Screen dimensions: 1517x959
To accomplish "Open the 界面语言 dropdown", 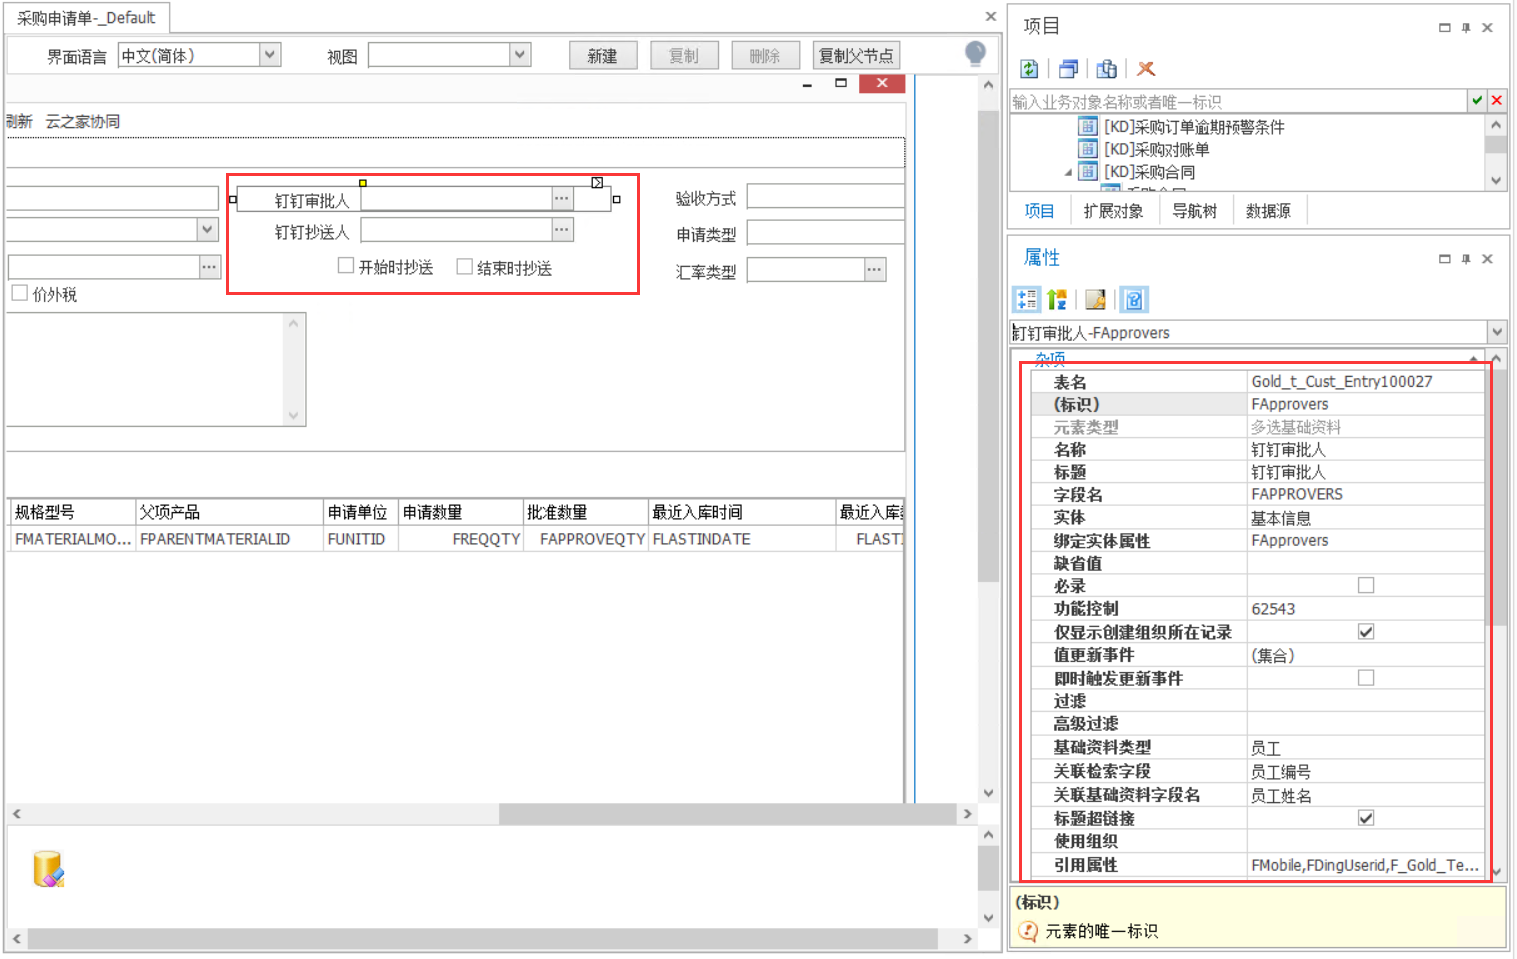I will [269, 55].
